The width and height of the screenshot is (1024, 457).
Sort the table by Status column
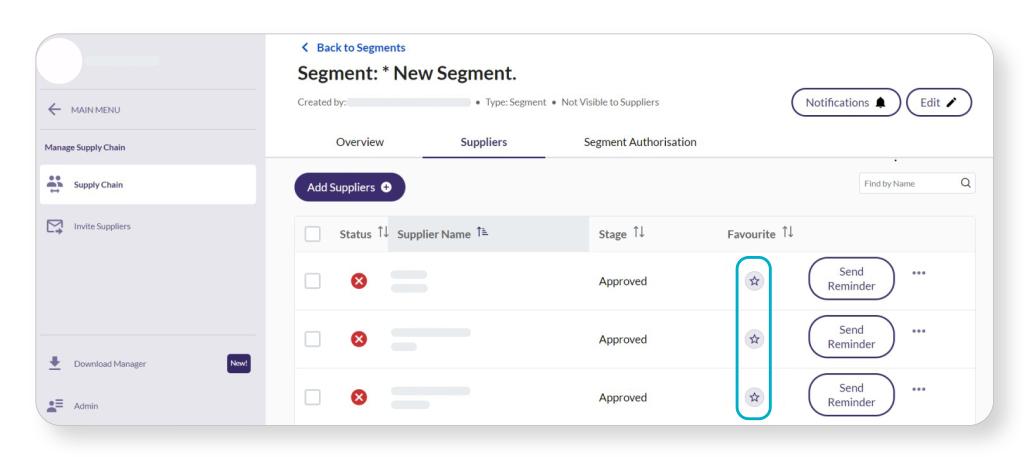pyautogui.click(x=382, y=234)
